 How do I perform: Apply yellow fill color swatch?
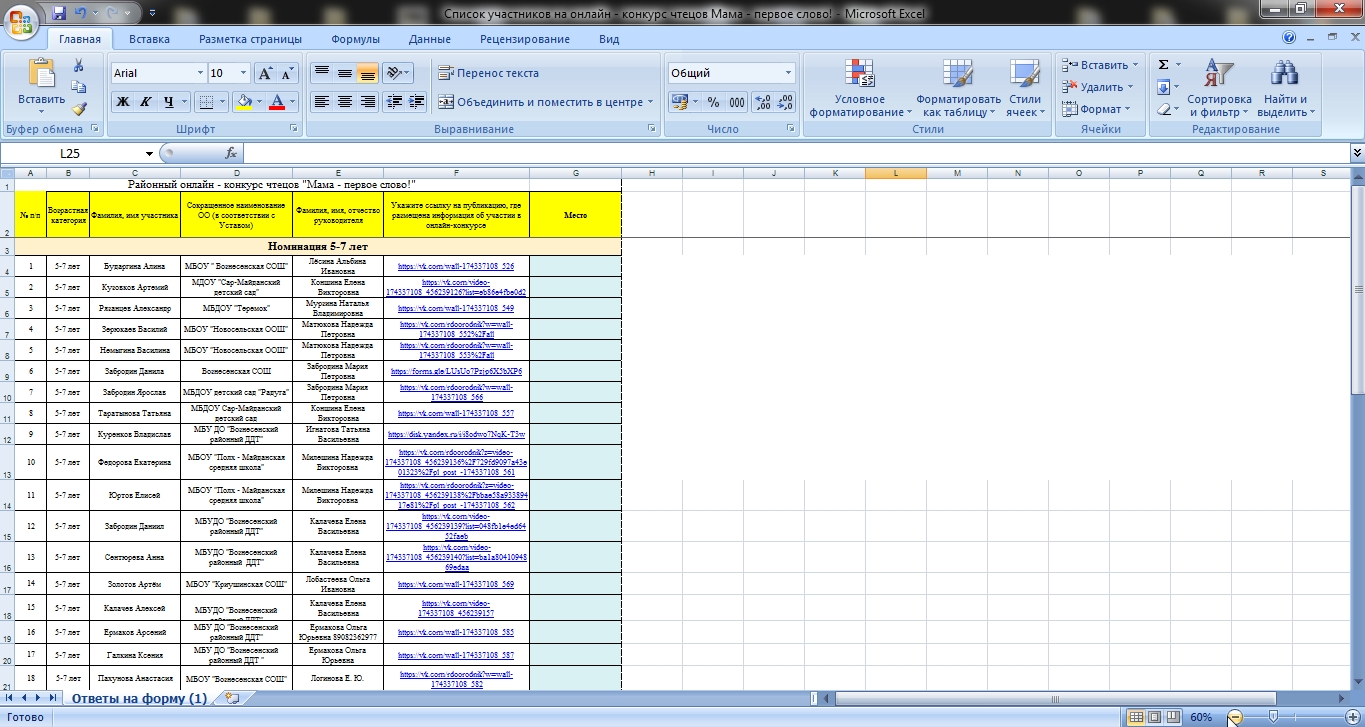[x=242, y=101]
